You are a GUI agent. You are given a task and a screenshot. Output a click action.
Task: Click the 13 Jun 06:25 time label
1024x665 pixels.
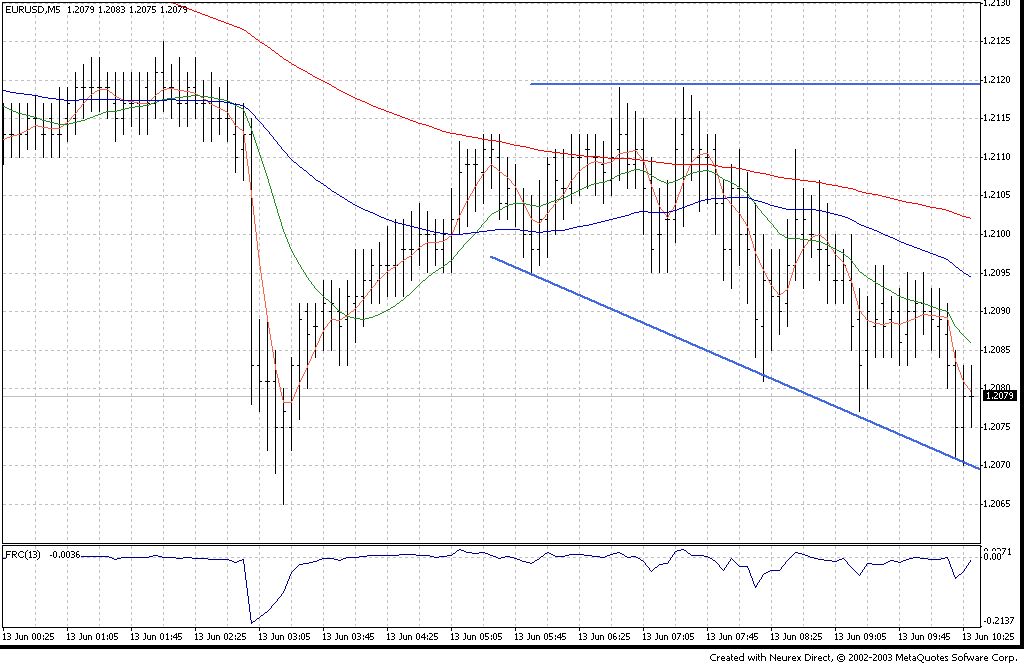[x=605, y=636]
